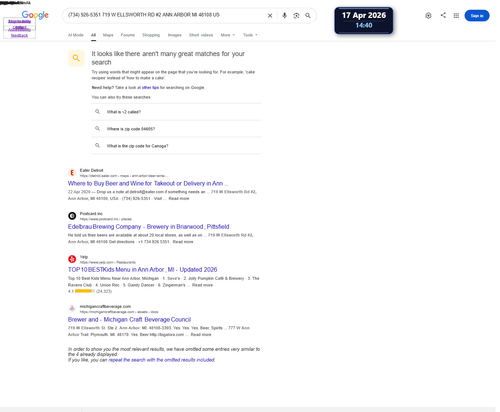Viewport: 500px width, 412px height.
Task: Open 'Edelbrau Brewing Company' result
Action: 148,227
